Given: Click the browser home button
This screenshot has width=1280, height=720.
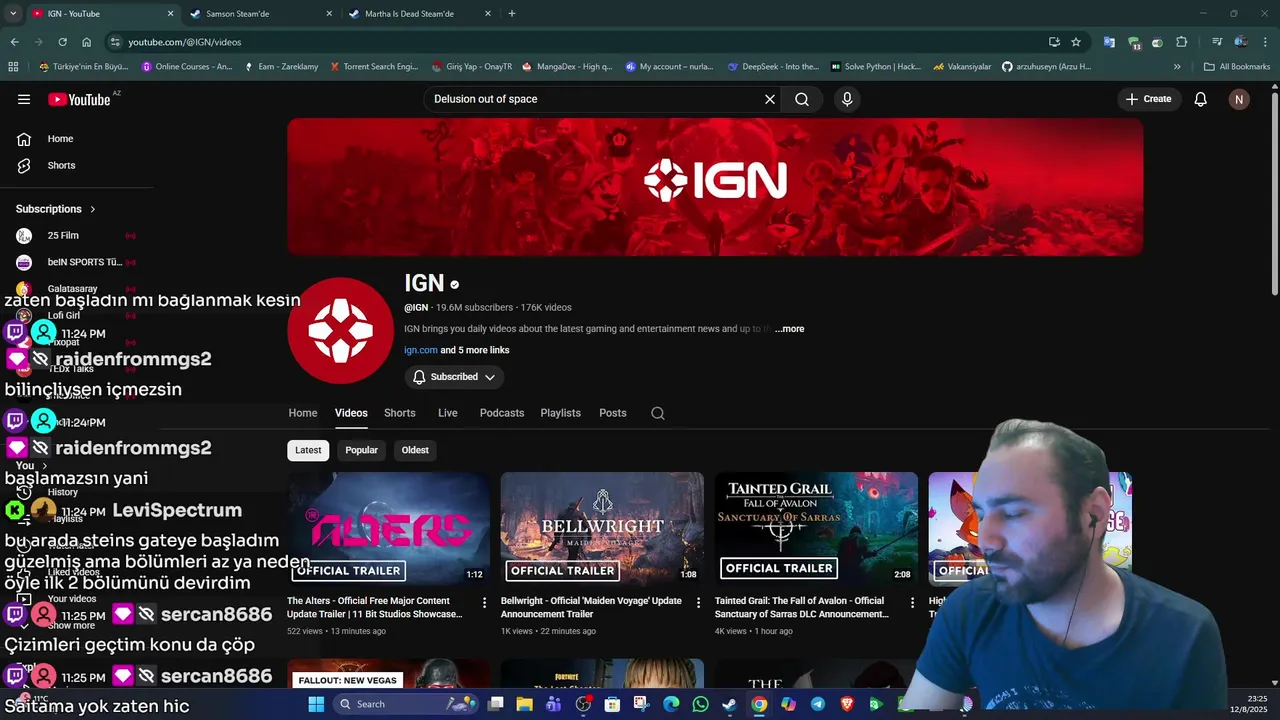Looking at the screenshot, I should 87,42.
